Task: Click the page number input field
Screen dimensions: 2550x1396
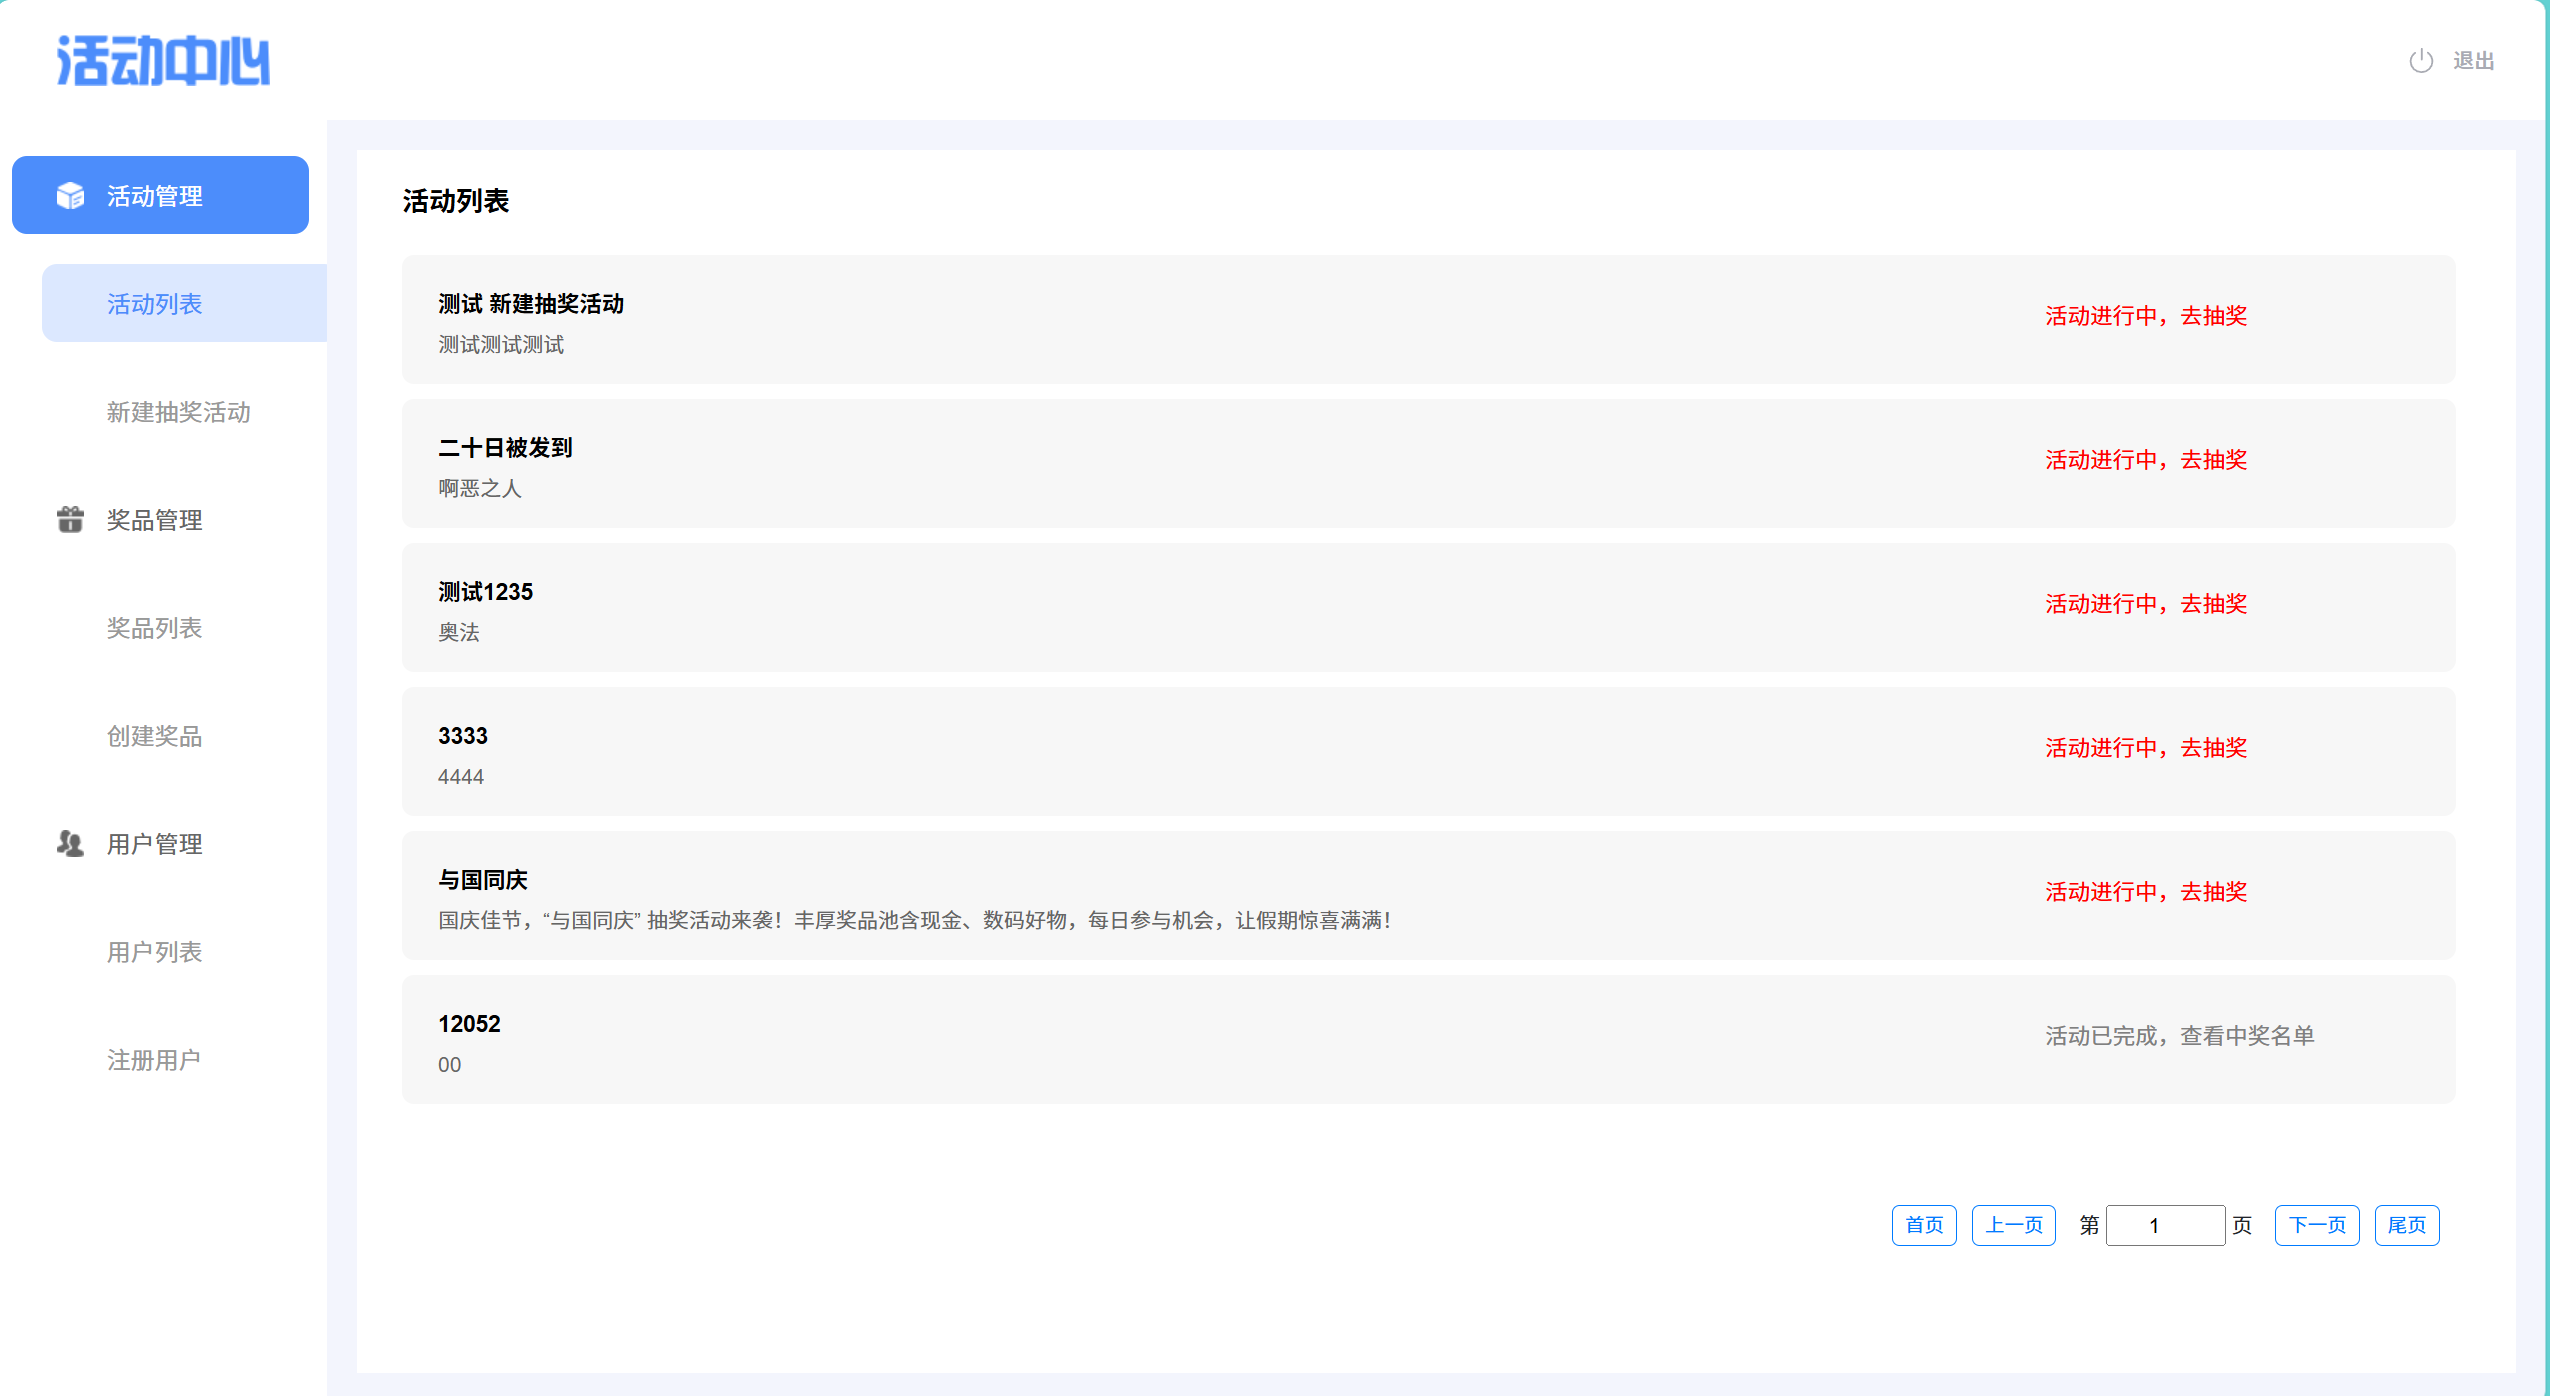Action: click(x=2164, y=1225)
